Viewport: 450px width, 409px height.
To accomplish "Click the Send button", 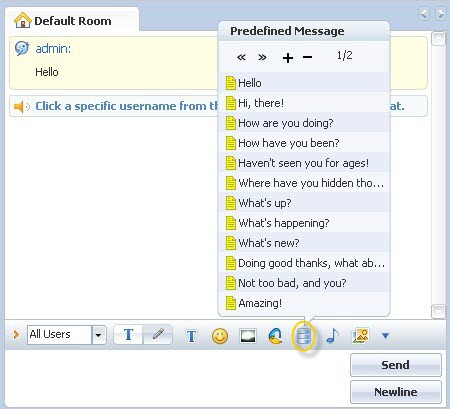I will [396, 365].
